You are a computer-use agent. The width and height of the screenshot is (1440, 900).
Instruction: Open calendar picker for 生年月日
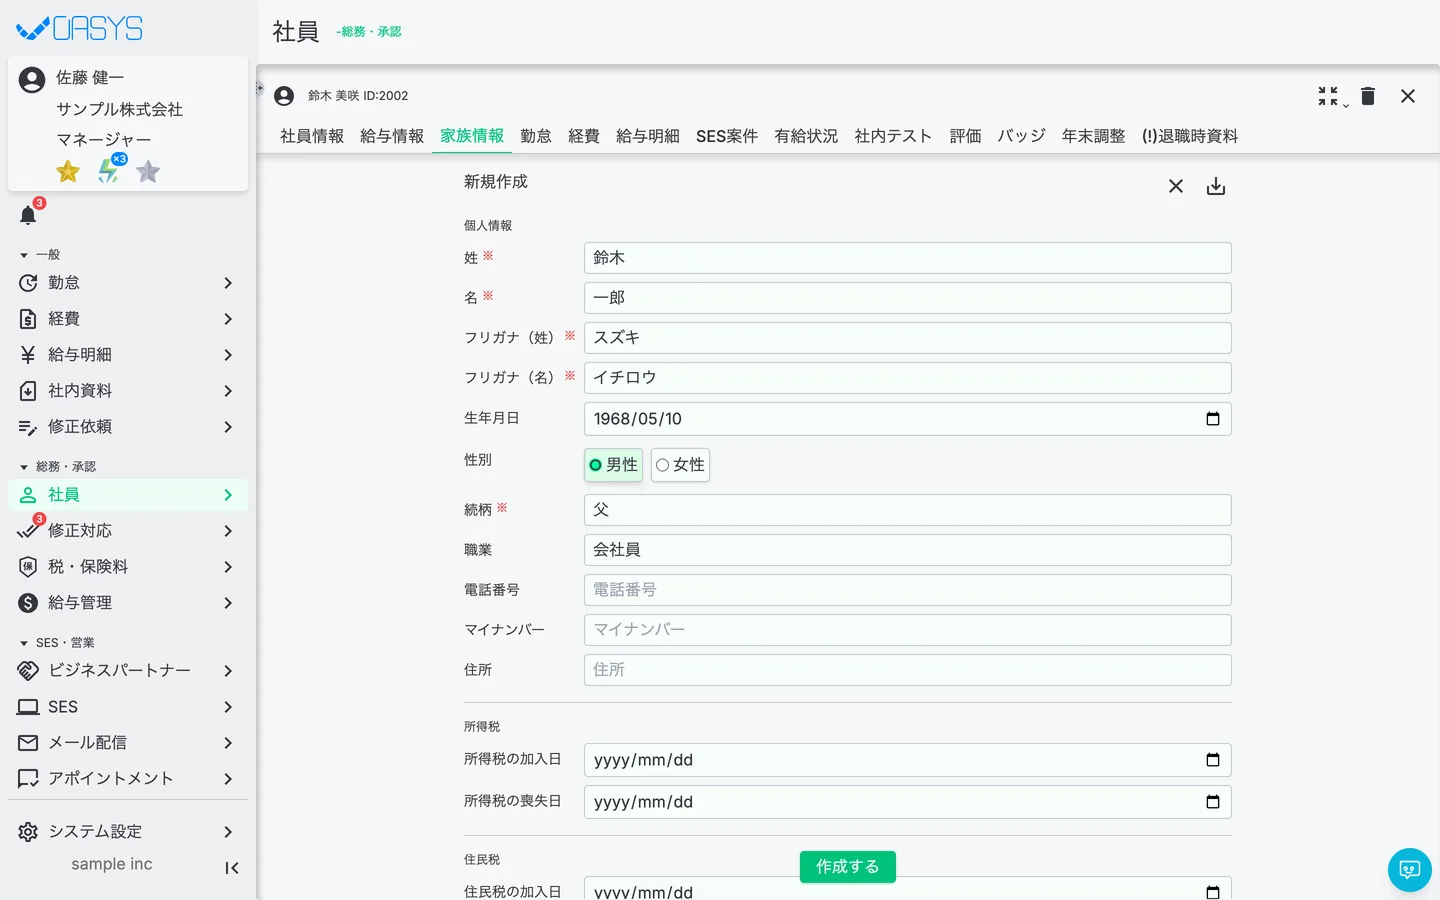[1213, 419]
